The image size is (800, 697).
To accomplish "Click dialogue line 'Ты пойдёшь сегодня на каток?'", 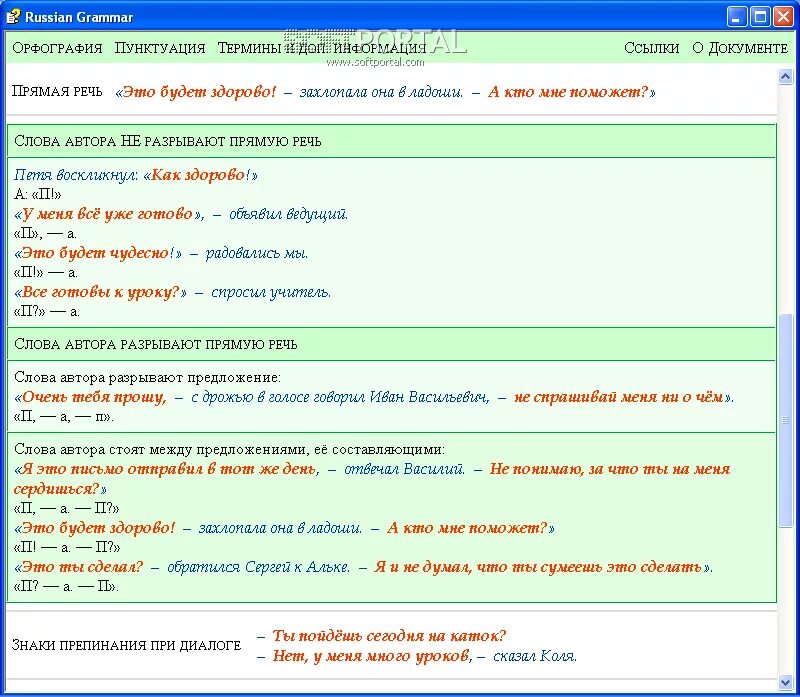I will point(389,636).
